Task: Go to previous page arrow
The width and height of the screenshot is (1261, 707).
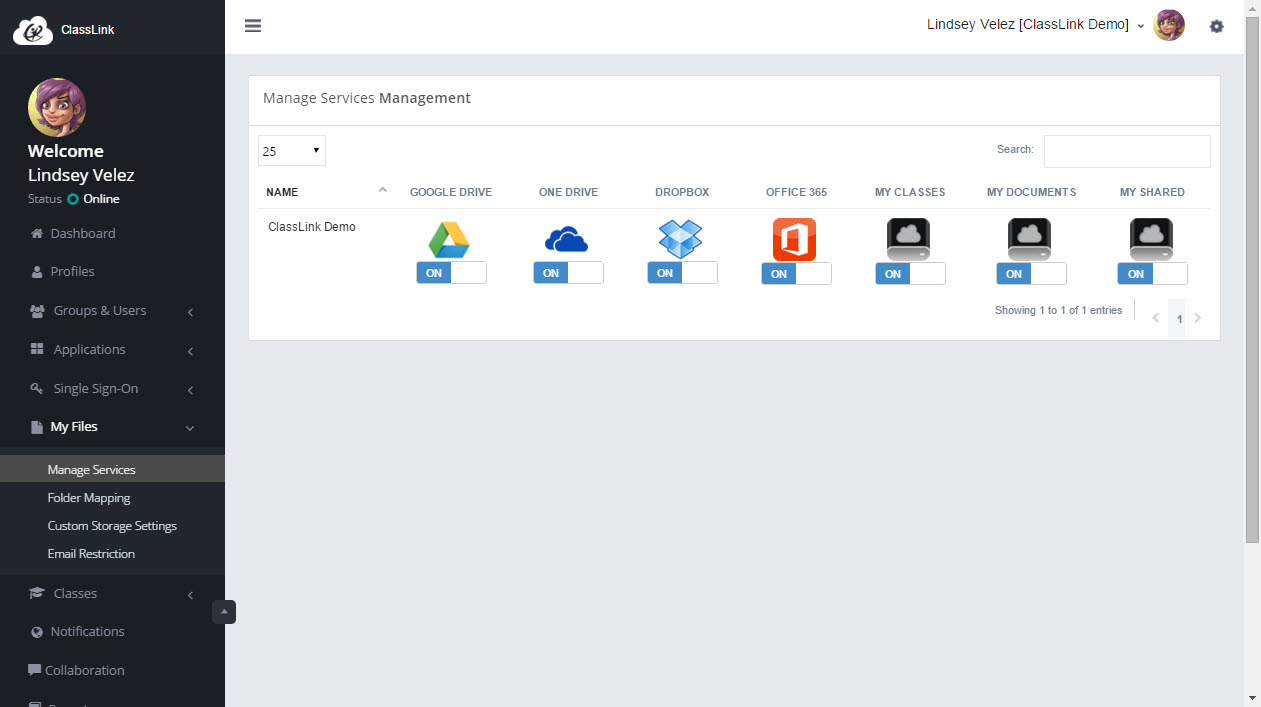Action: click(1155, 318)
